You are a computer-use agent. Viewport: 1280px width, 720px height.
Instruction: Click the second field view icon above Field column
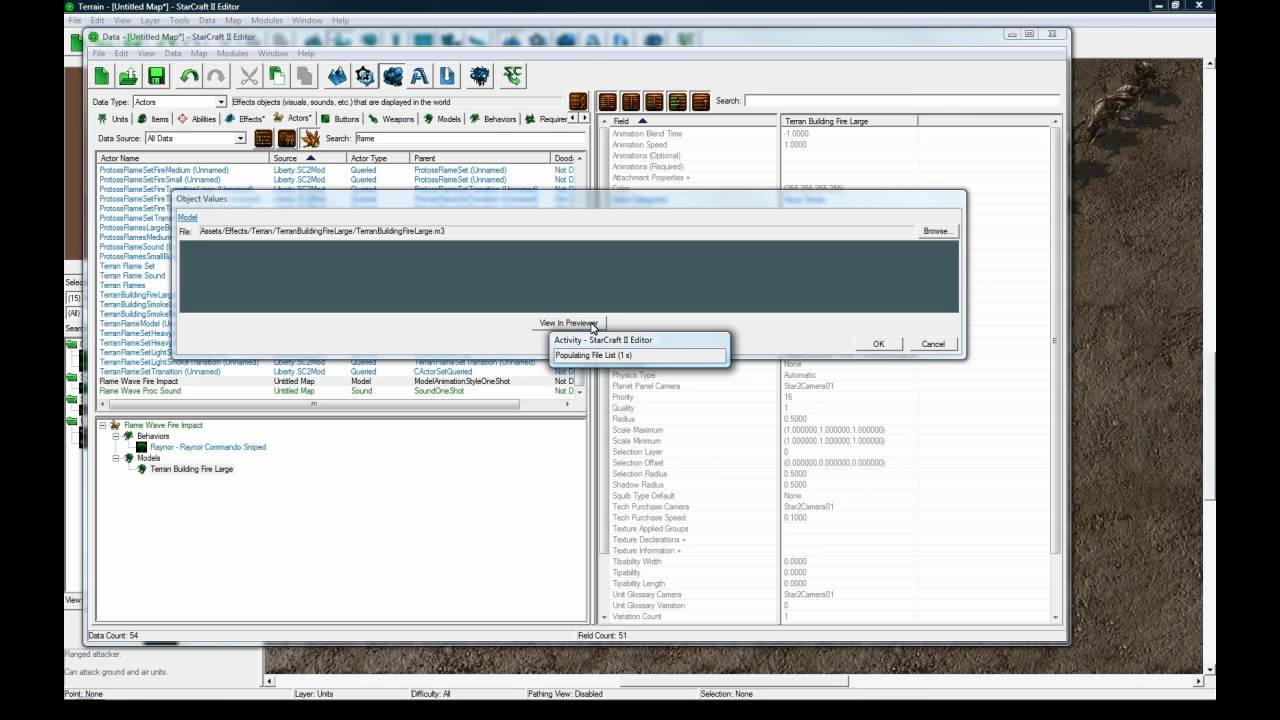tap(630, 101)
